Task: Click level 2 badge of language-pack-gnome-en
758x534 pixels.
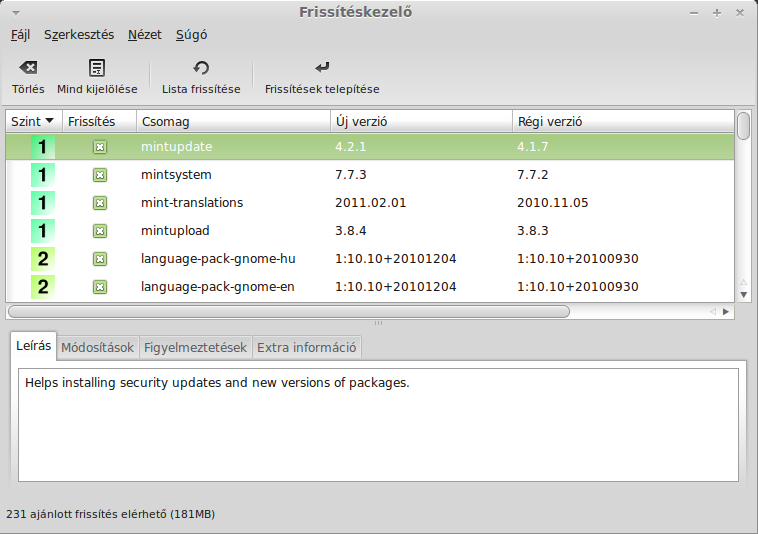Action: [x=43, y=287]
